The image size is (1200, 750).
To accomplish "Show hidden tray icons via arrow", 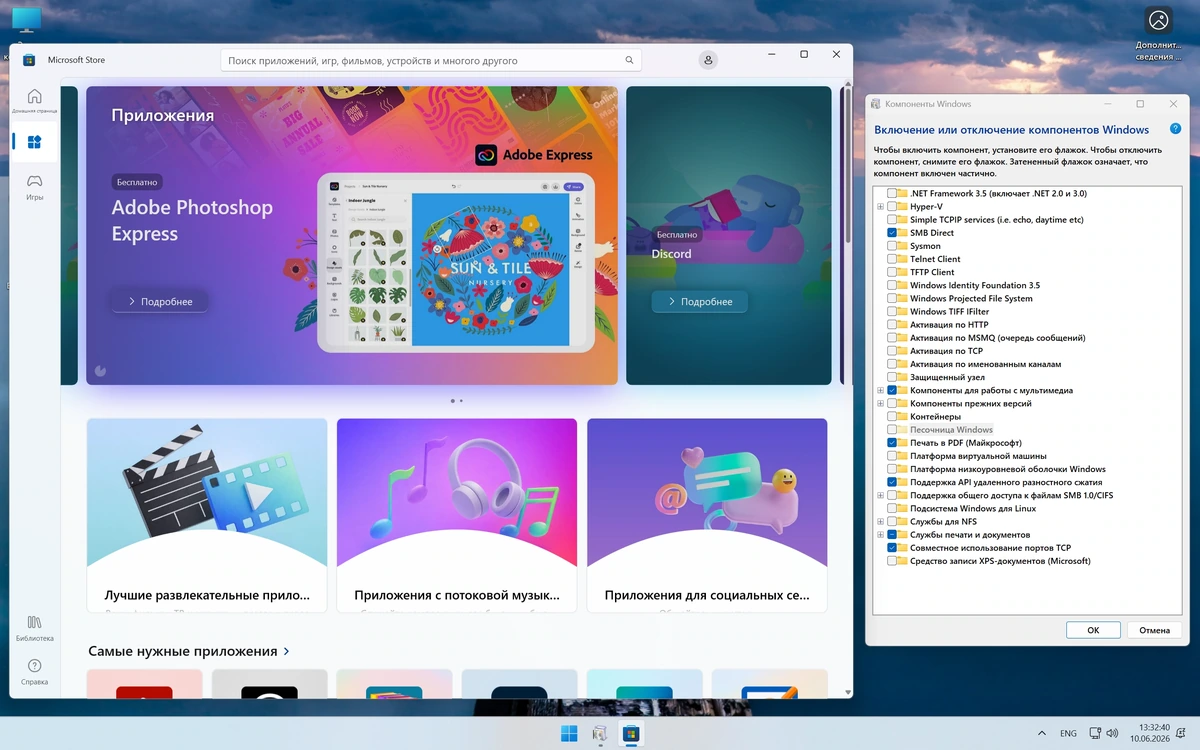I will (1042, 733).
